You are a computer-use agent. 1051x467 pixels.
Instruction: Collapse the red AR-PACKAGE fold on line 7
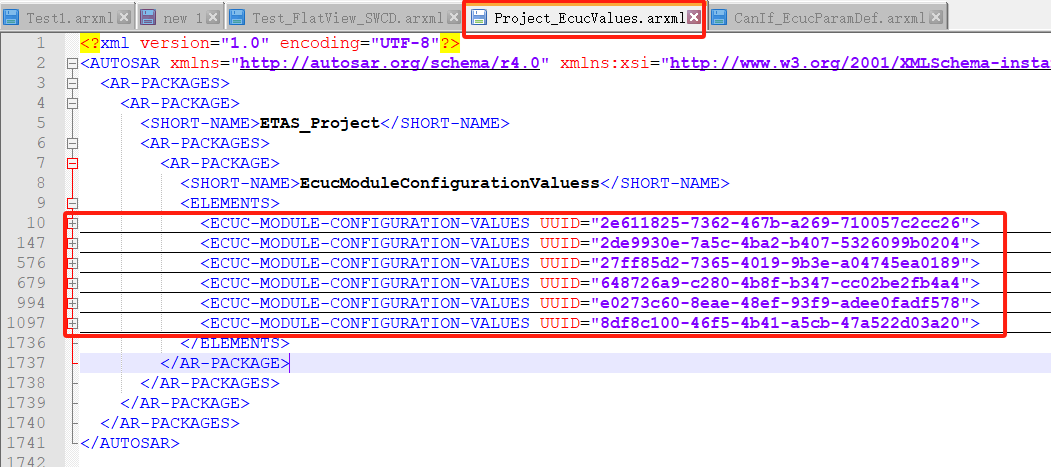coord(72,163)
